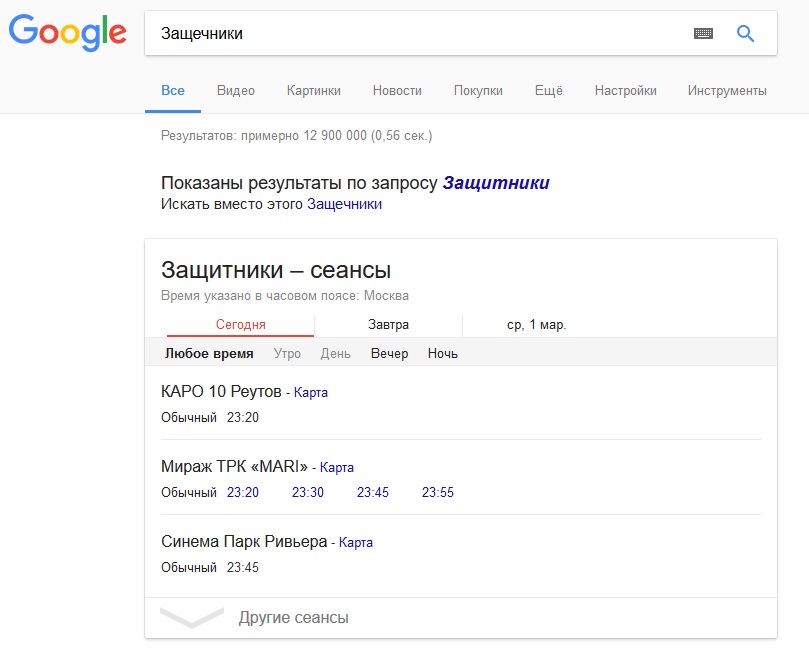Click the Google logo
Viewport: 809px width, 655px height.
pos(68,34)
